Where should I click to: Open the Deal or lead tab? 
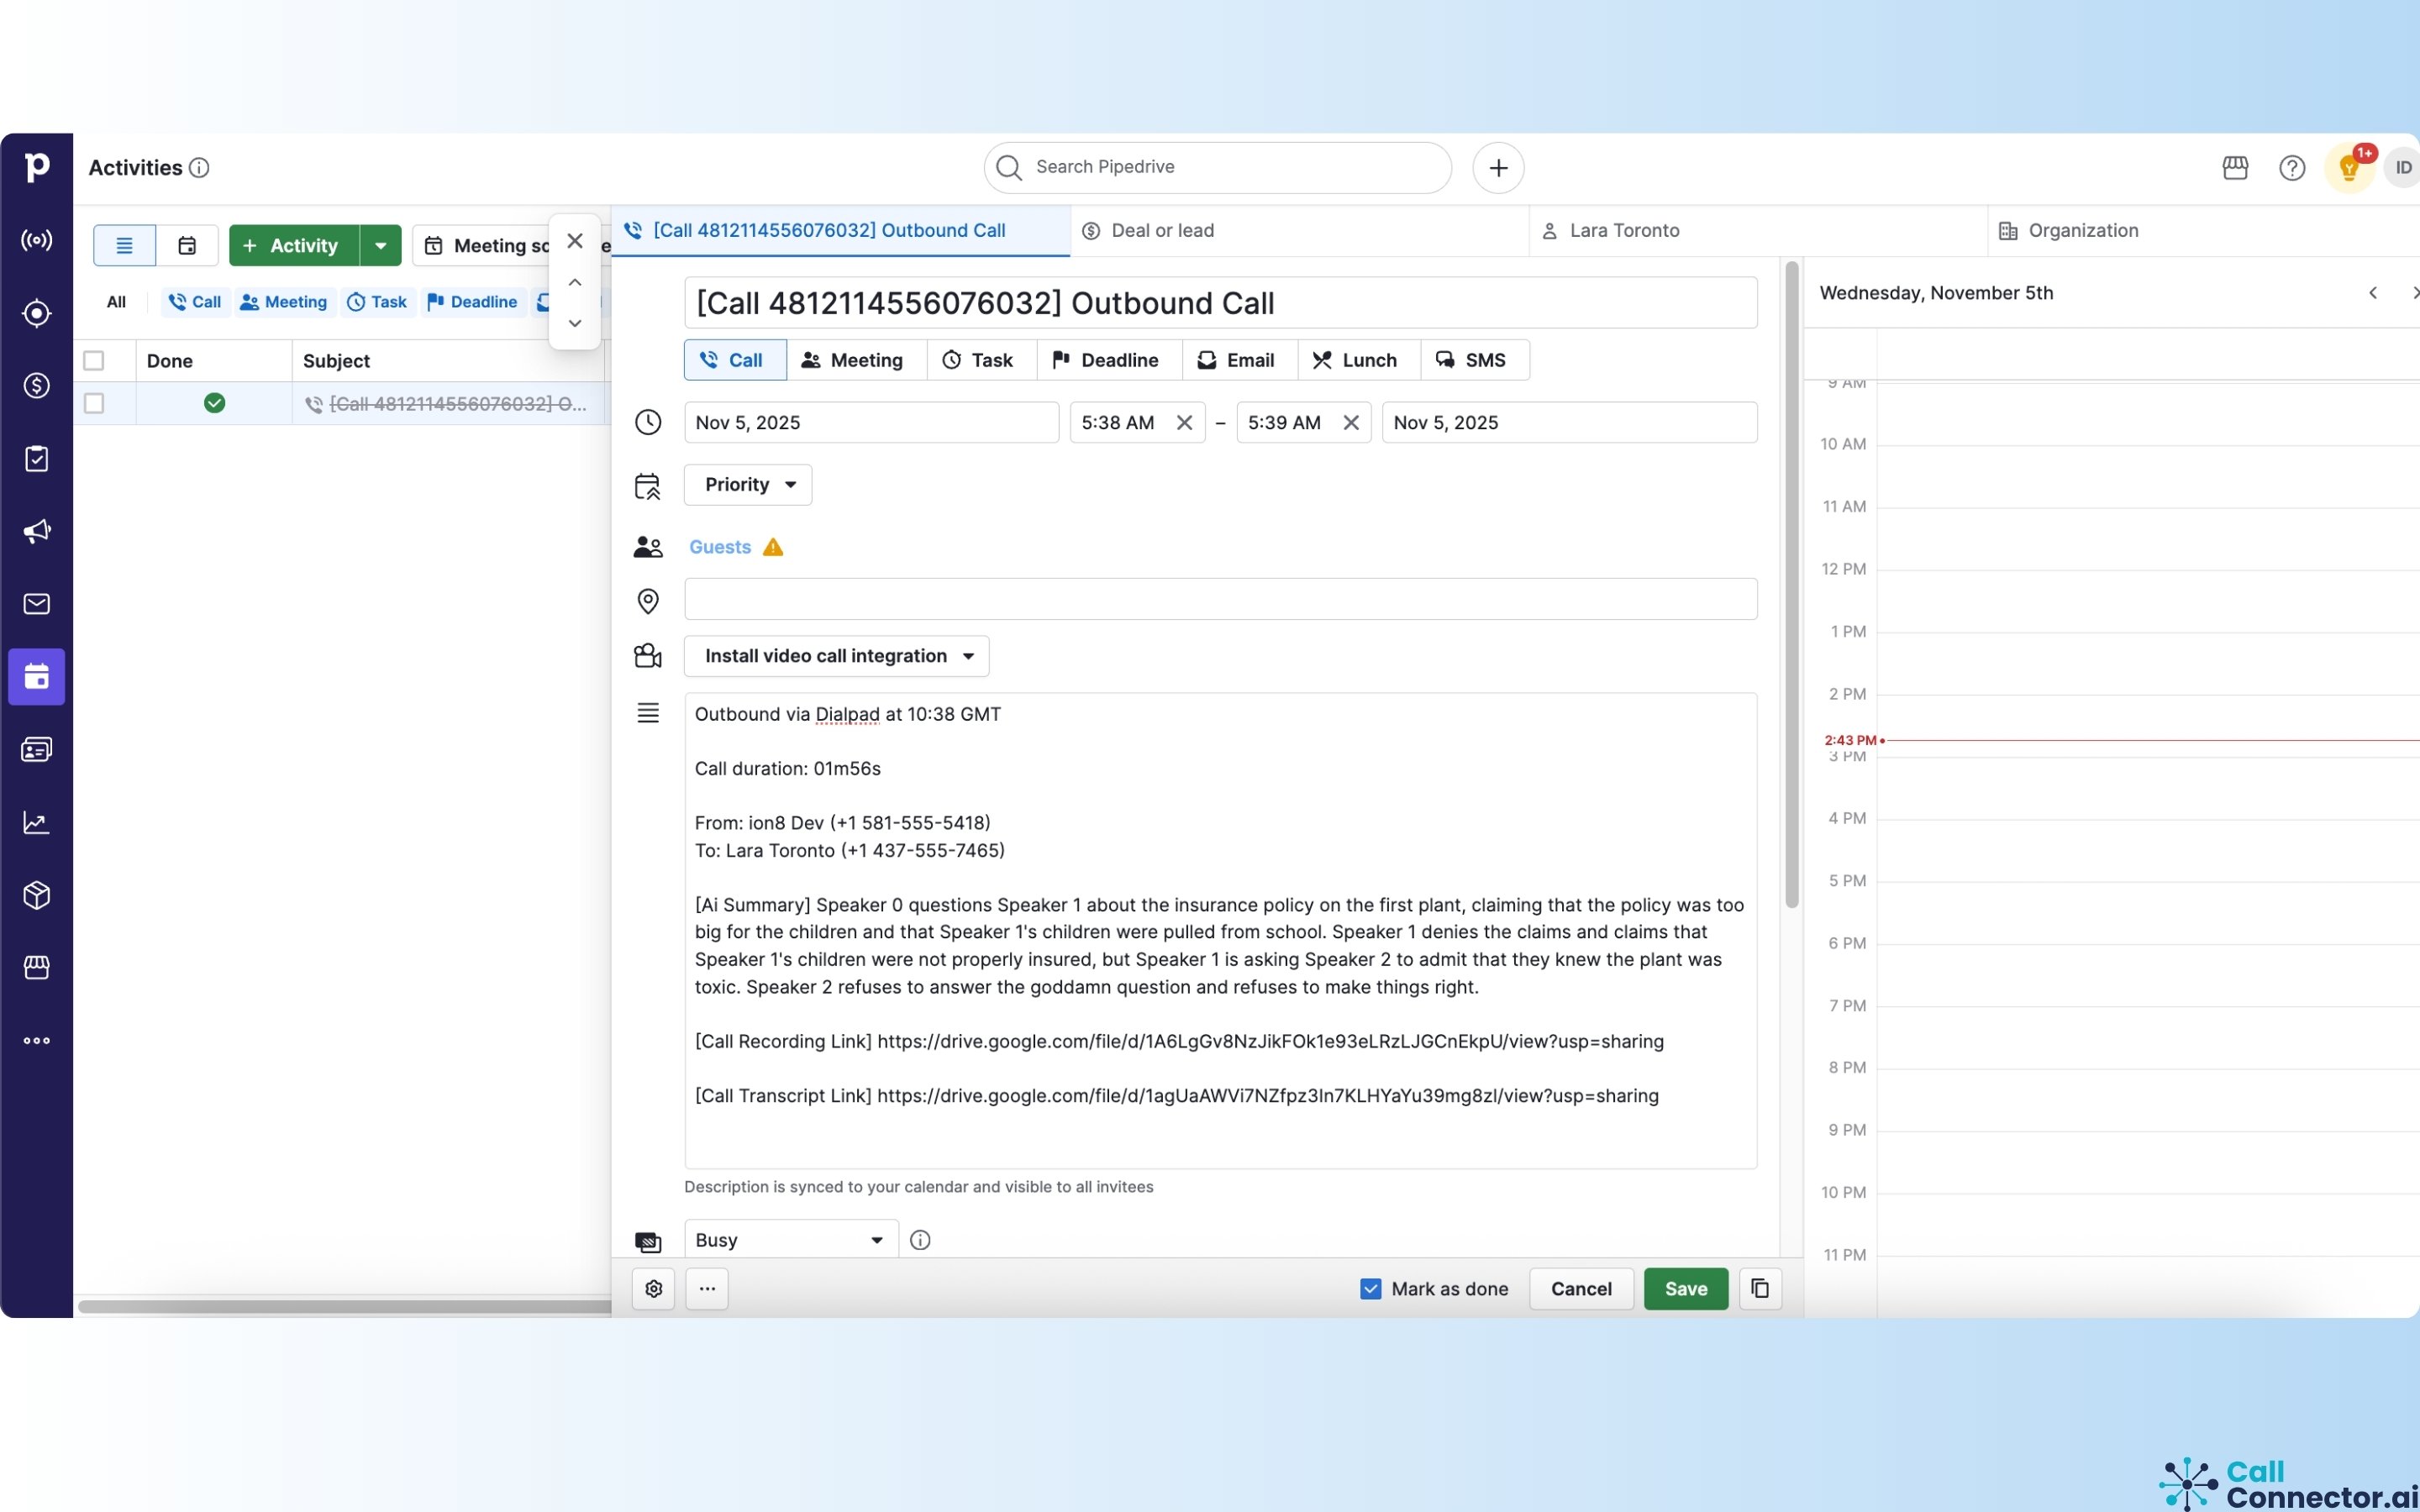1299,231
